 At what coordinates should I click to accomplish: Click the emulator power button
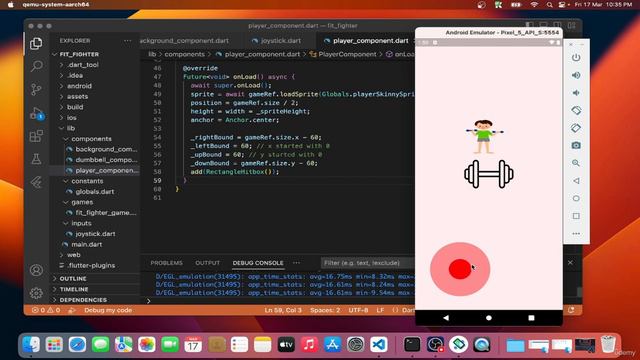(576, 58)
